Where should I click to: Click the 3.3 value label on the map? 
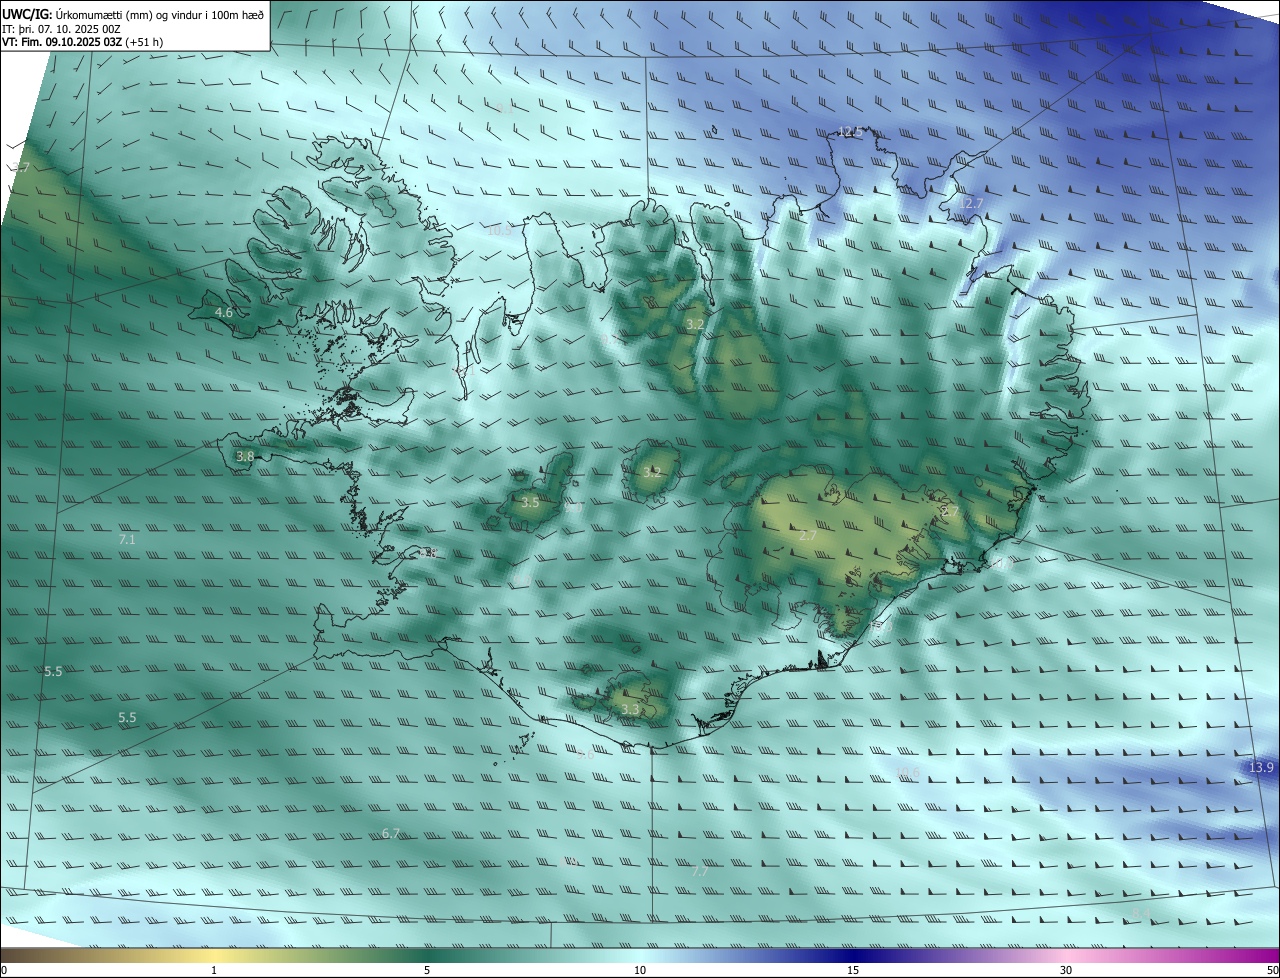pos(630,709)
